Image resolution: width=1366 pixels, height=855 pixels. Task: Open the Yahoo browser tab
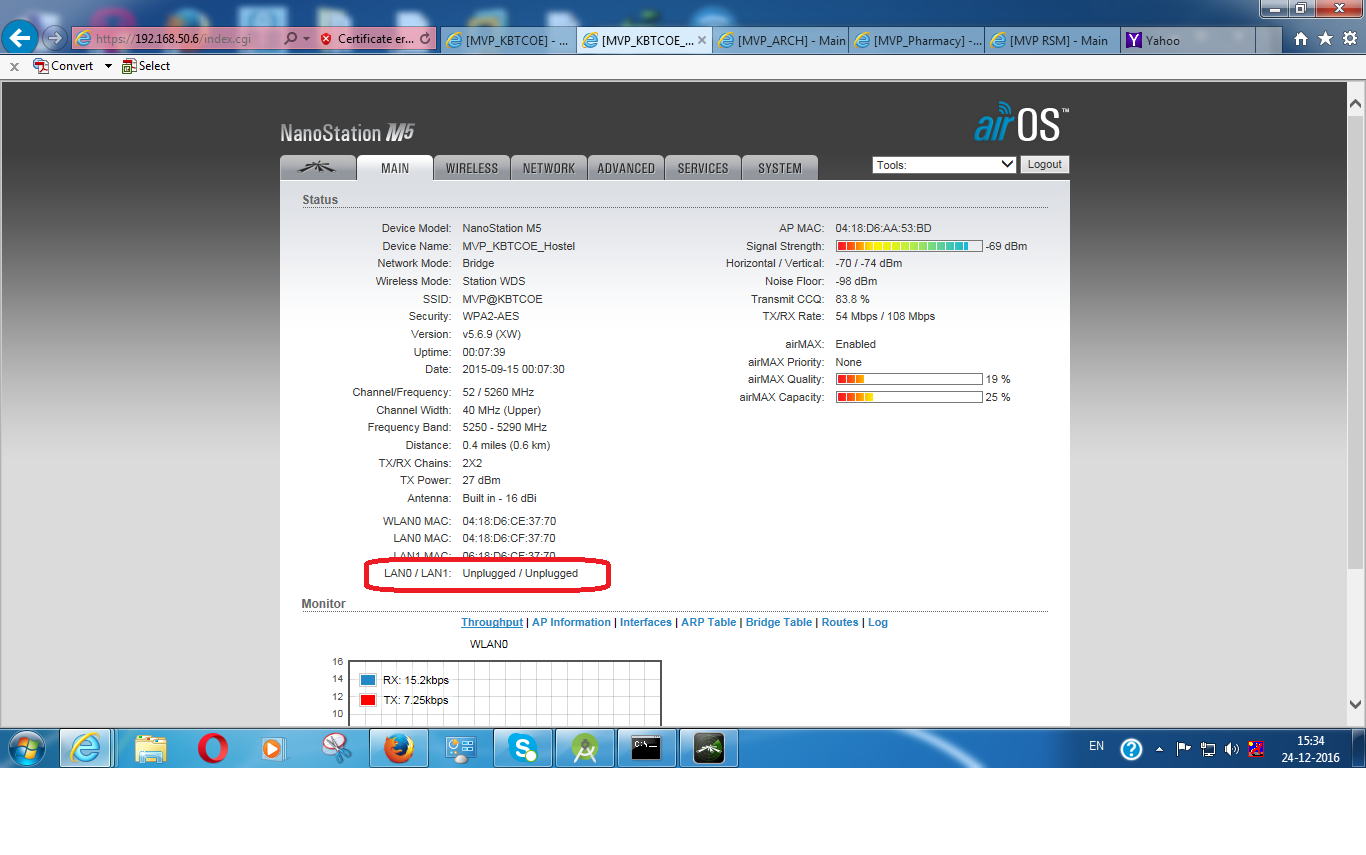1162,40
